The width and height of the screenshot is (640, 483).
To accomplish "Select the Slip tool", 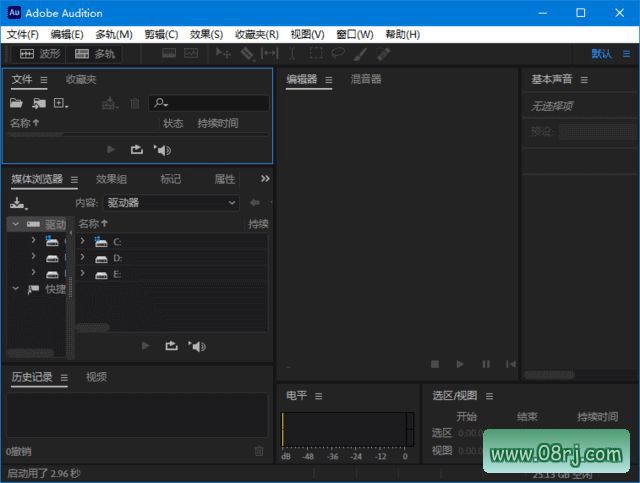I will [x=269, y=53].
